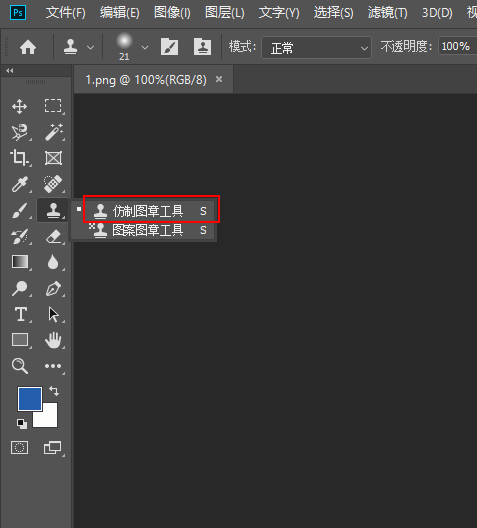Image resolution: width=477 pixels, height=528 pixels.
Task: Select the Eraser tool
Action: pyautogui.click(x=54, y=236)
